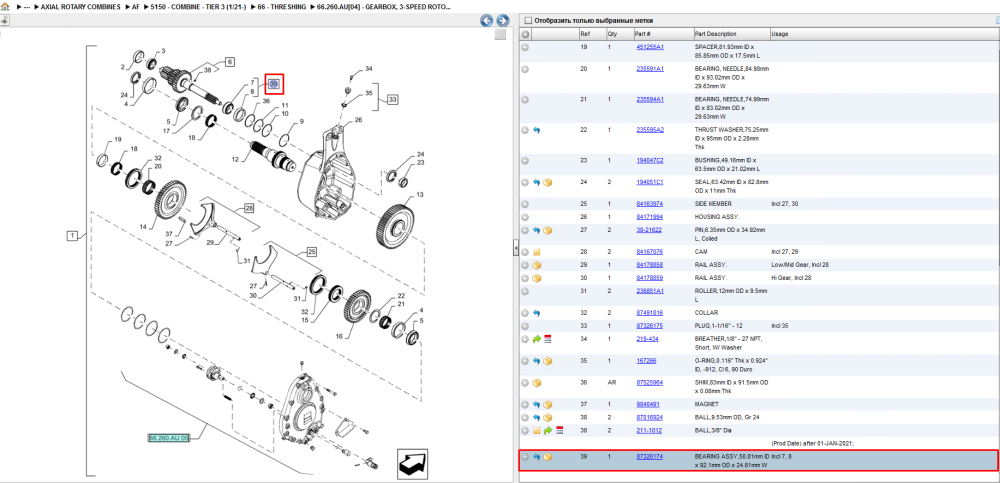Image resolution: width=1000 pixels, height=483 pixels.
Task: Go to next diagram with right arrow
Action: click(503, 21)
